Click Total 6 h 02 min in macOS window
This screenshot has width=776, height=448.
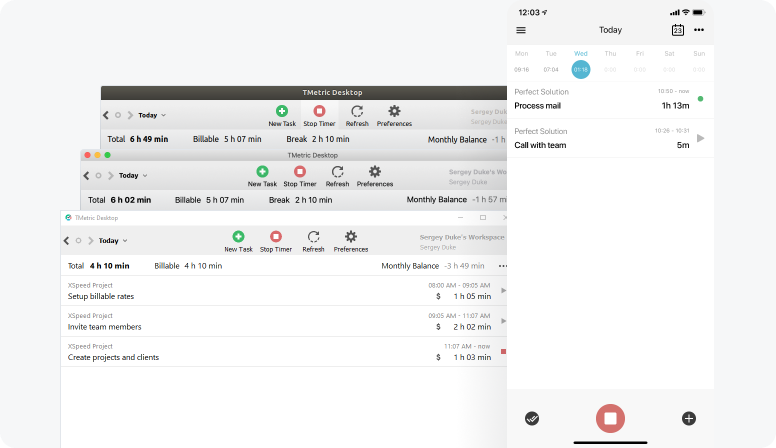(x=119, y=200)
